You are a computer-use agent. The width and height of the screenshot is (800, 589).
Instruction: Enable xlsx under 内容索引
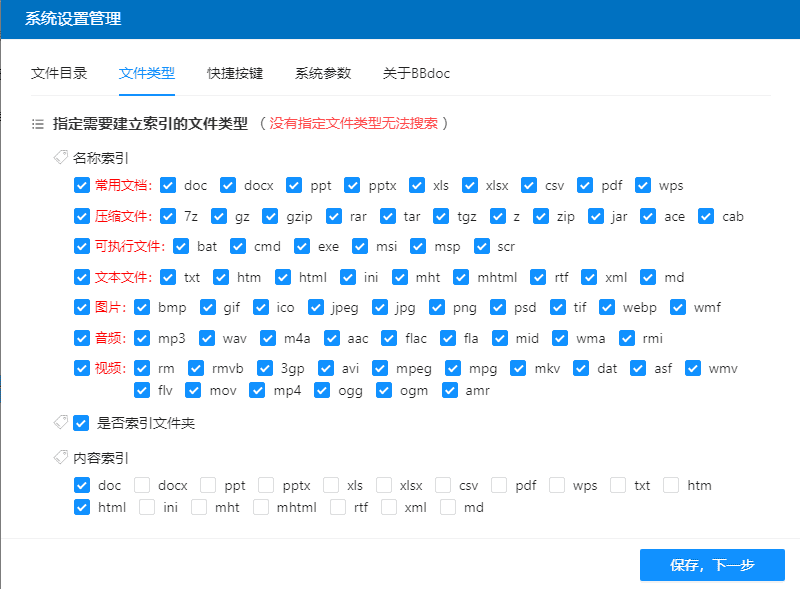(384, 485)
